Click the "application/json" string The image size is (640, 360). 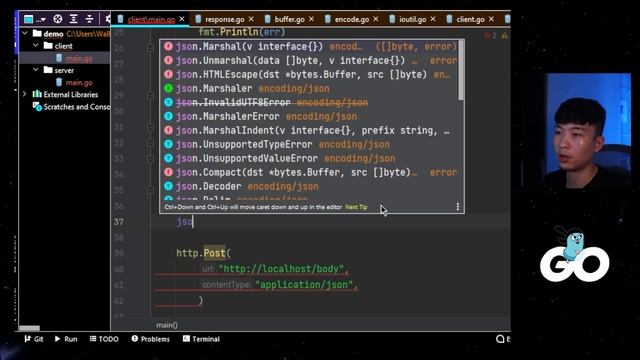304,285
